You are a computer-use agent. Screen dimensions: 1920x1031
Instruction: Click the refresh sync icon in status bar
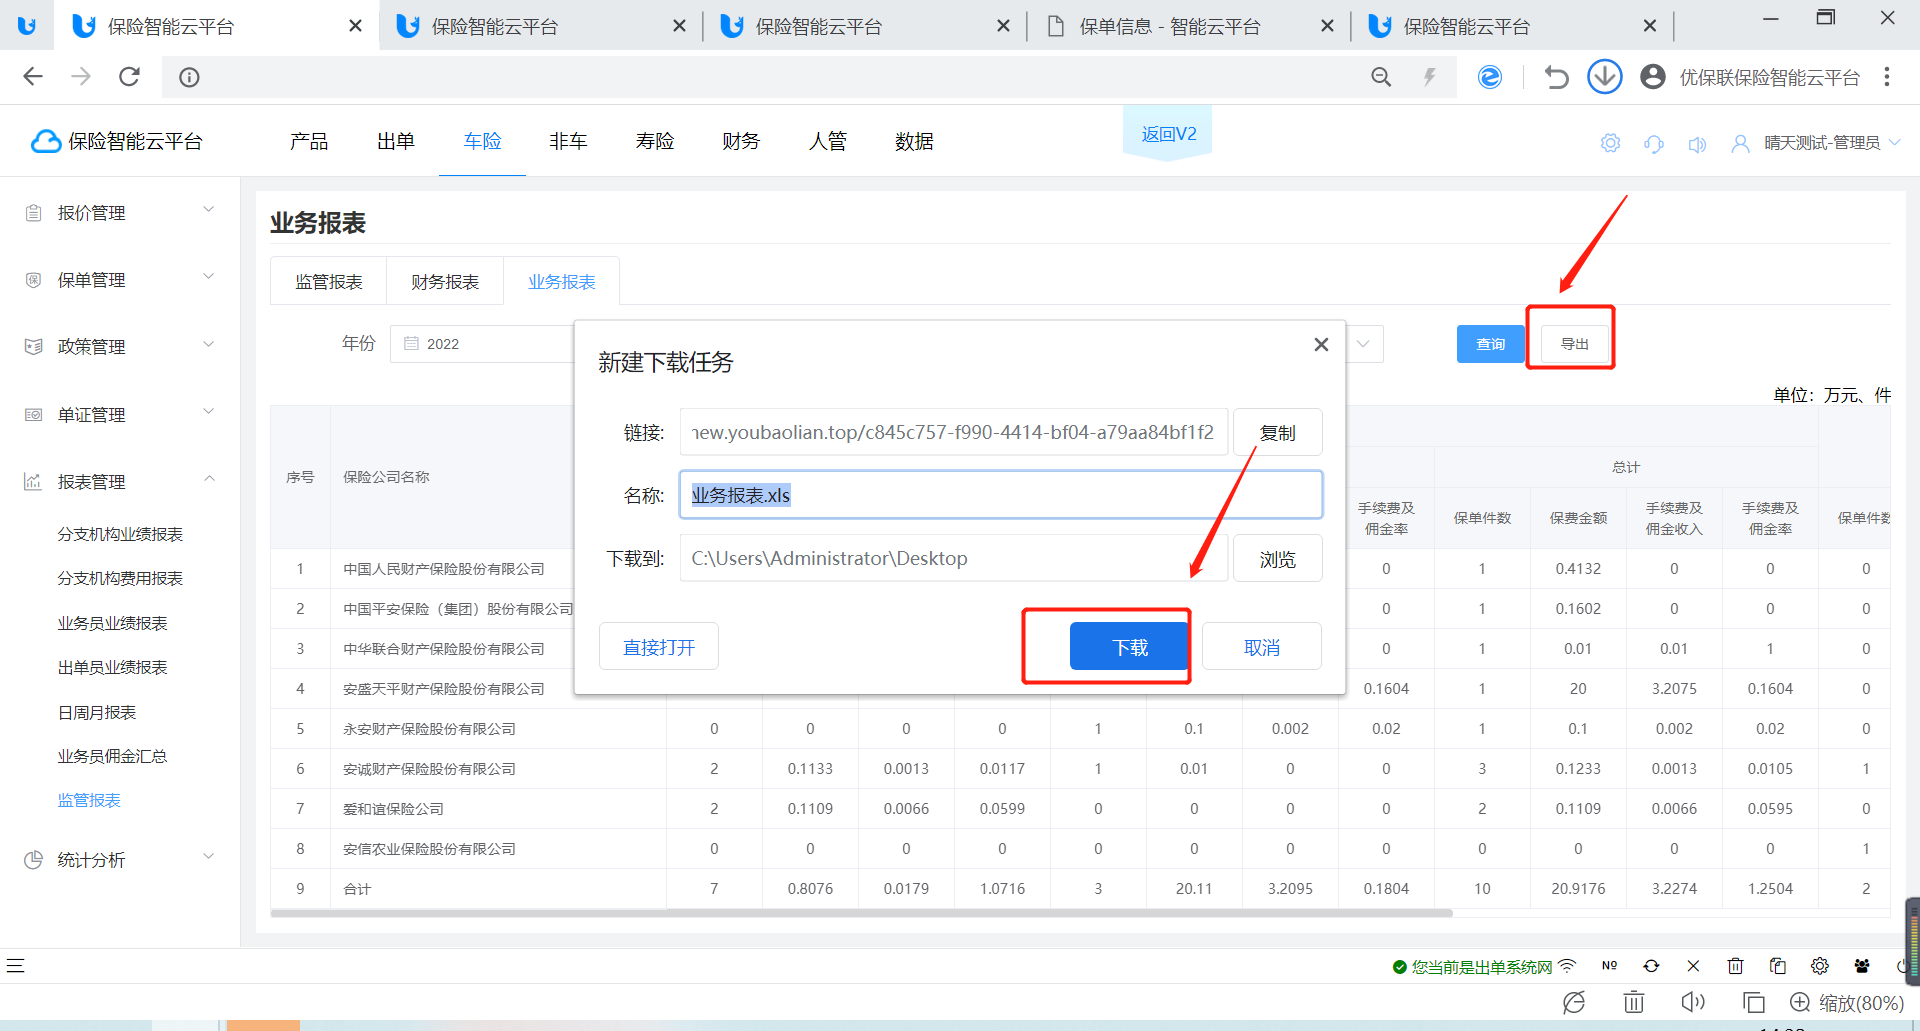[1651, 966]
